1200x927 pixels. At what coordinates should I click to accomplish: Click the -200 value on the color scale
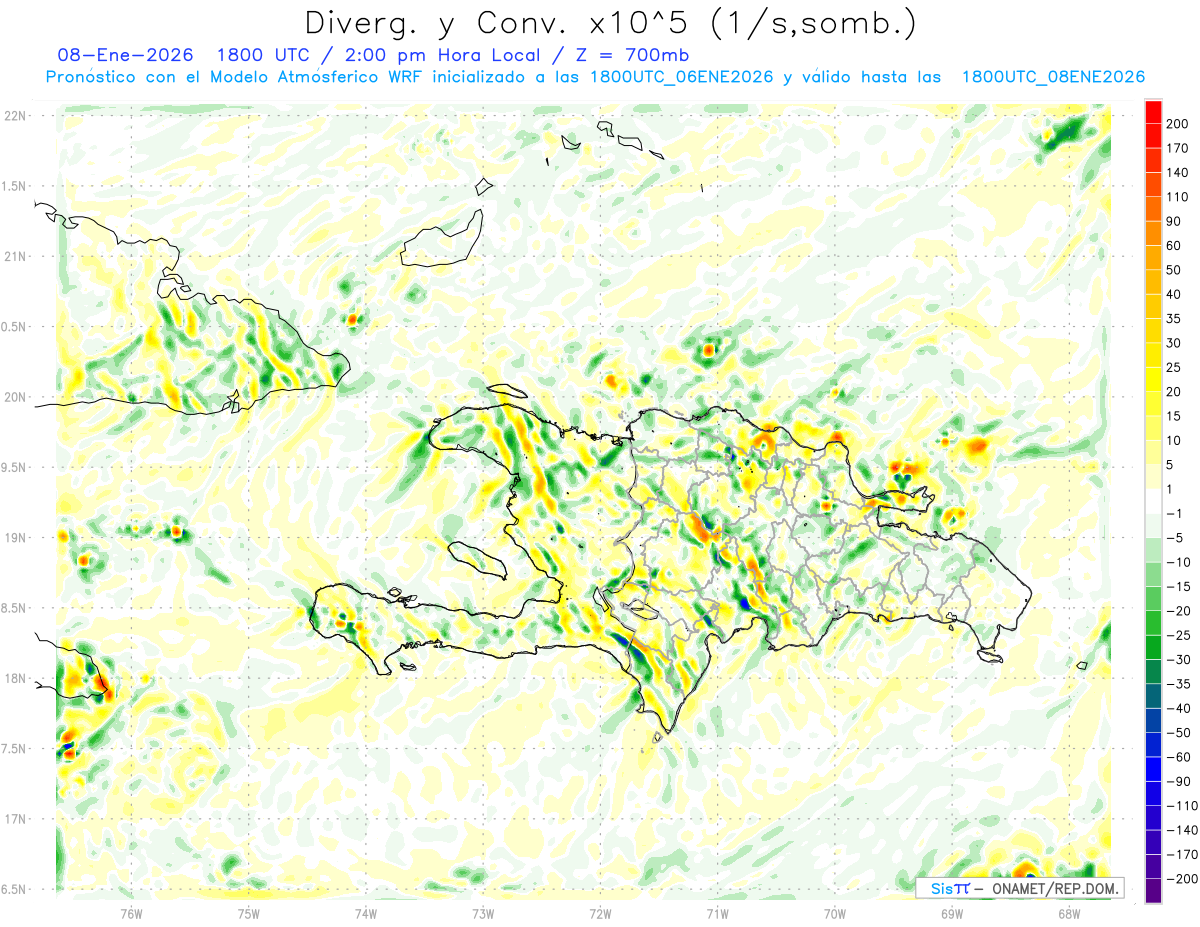click(1181, 878)
